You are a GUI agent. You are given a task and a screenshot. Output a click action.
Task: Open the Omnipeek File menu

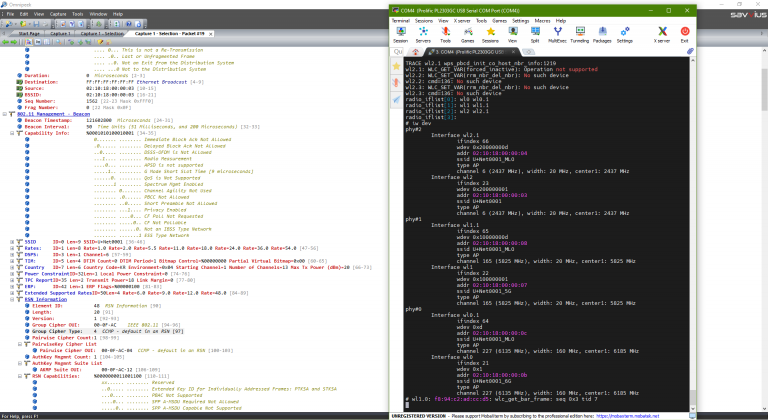[x=10, y=14]
